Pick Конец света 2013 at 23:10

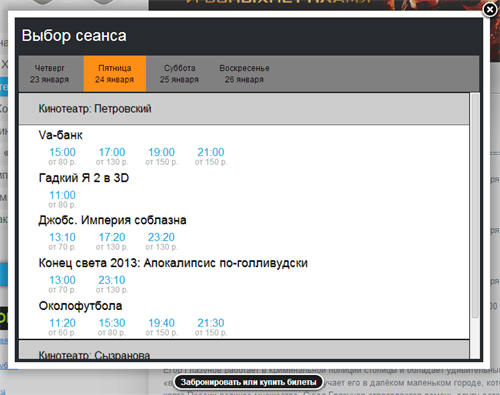point(112,280)
